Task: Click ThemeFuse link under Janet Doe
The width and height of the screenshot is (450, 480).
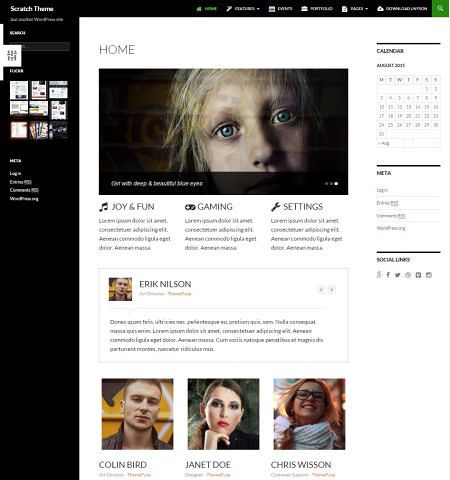Action: (218, 475)
